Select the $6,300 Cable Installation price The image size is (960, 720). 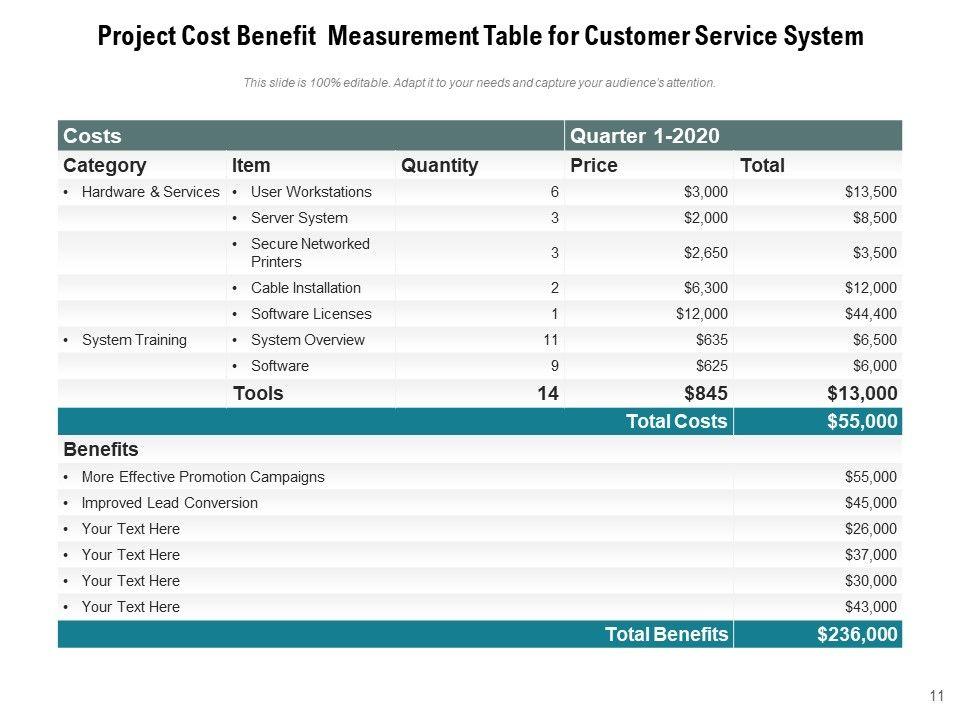706,288
